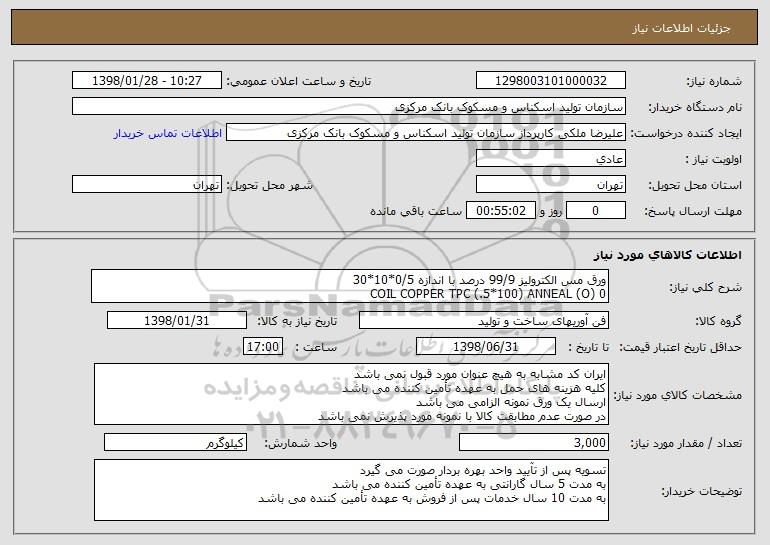
Task: Click the remaining days field showing 0
Action: [x=596, y=211]
